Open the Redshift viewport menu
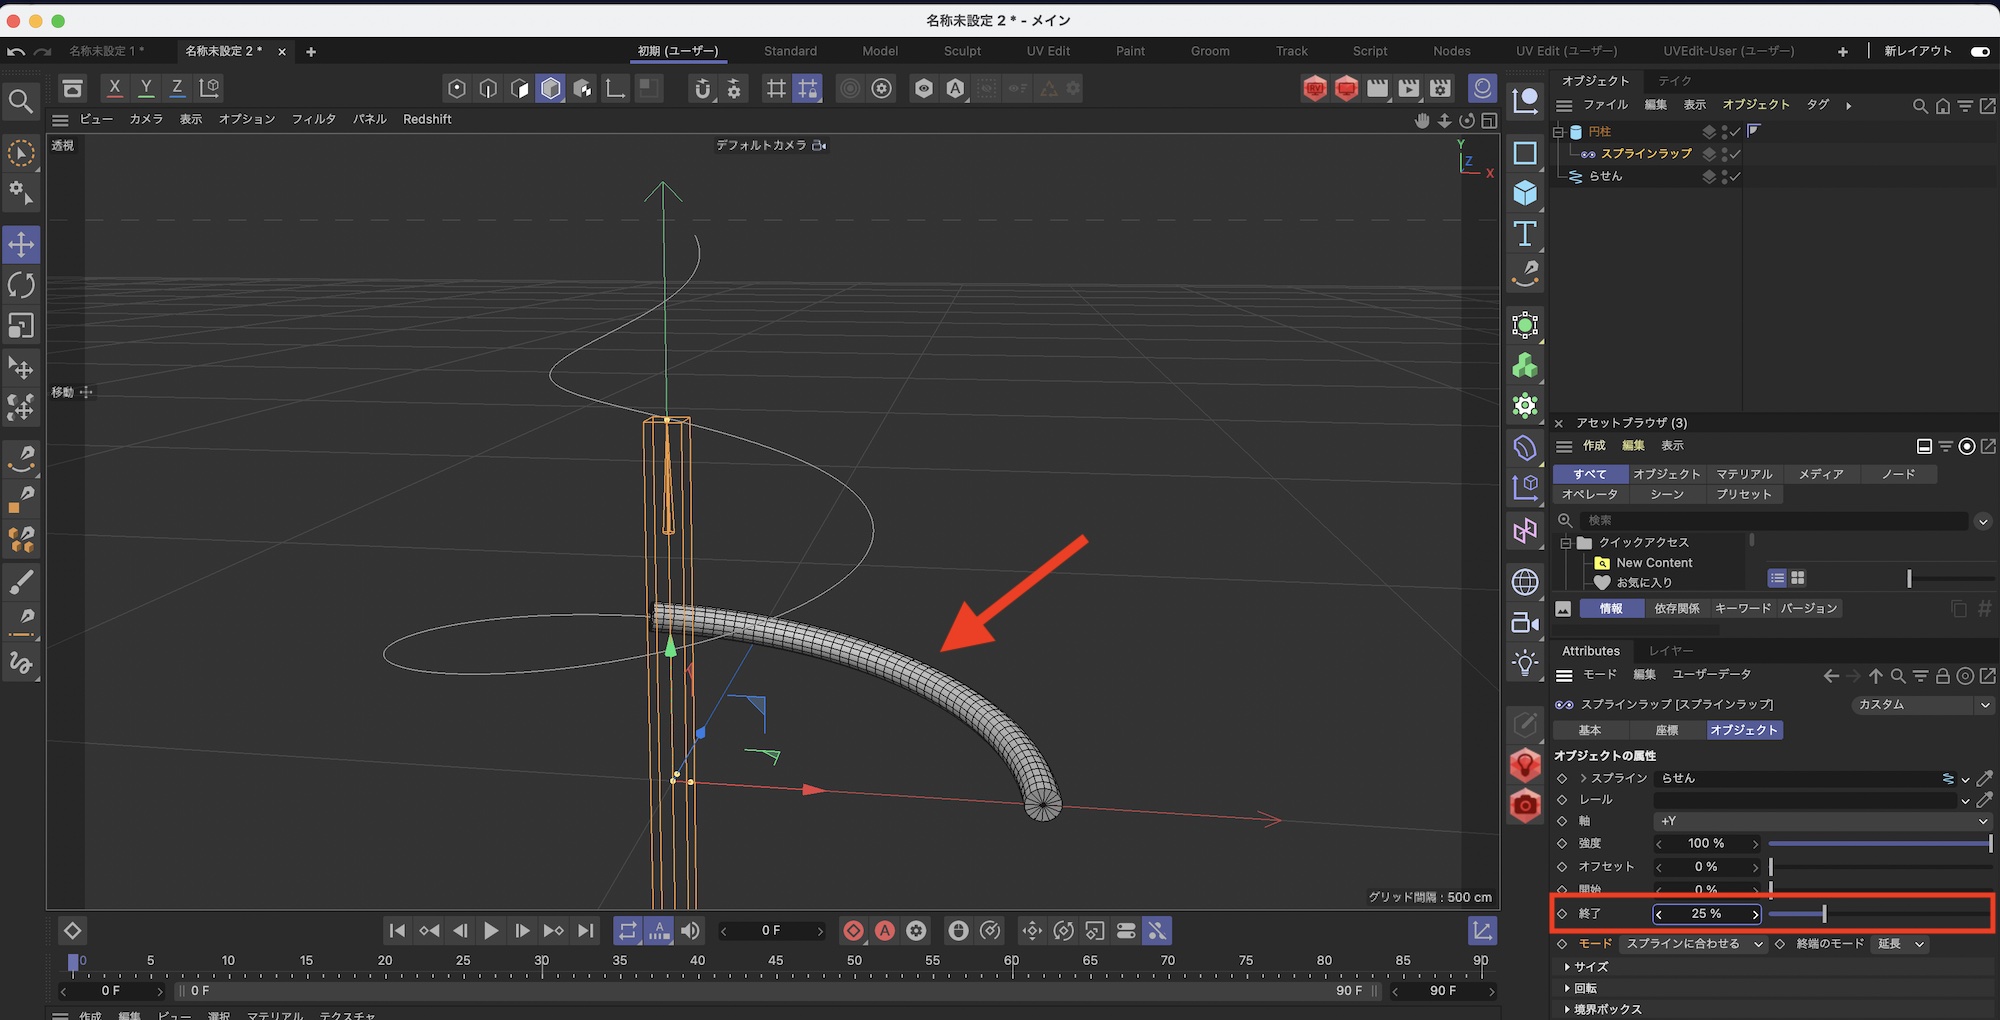Image resolution: width=2000 pixels, height=1020 pixels. pos(427,119)
